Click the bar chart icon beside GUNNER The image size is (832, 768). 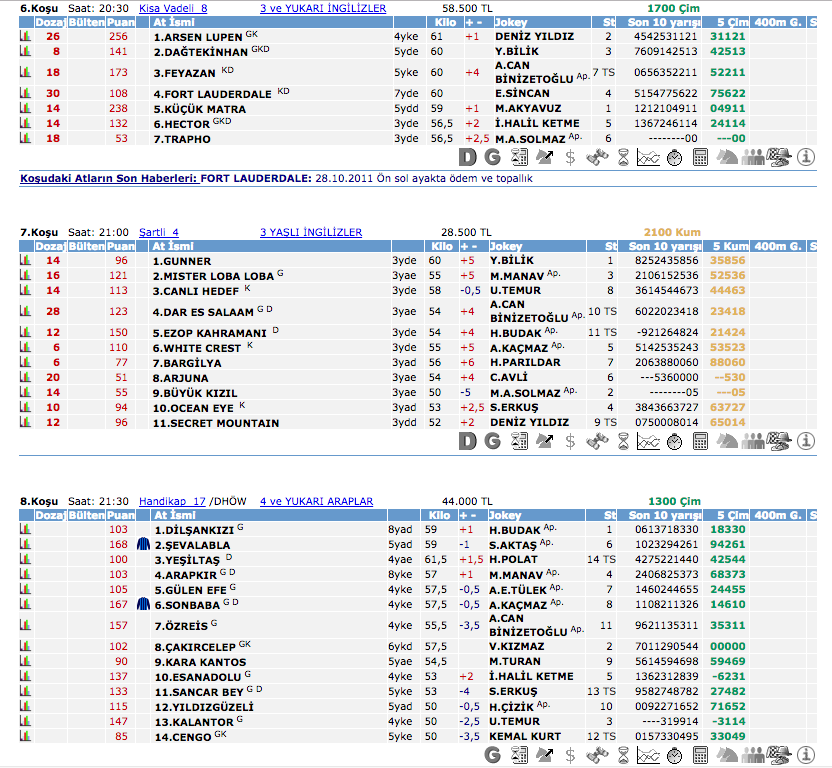[x=26, y=261]
